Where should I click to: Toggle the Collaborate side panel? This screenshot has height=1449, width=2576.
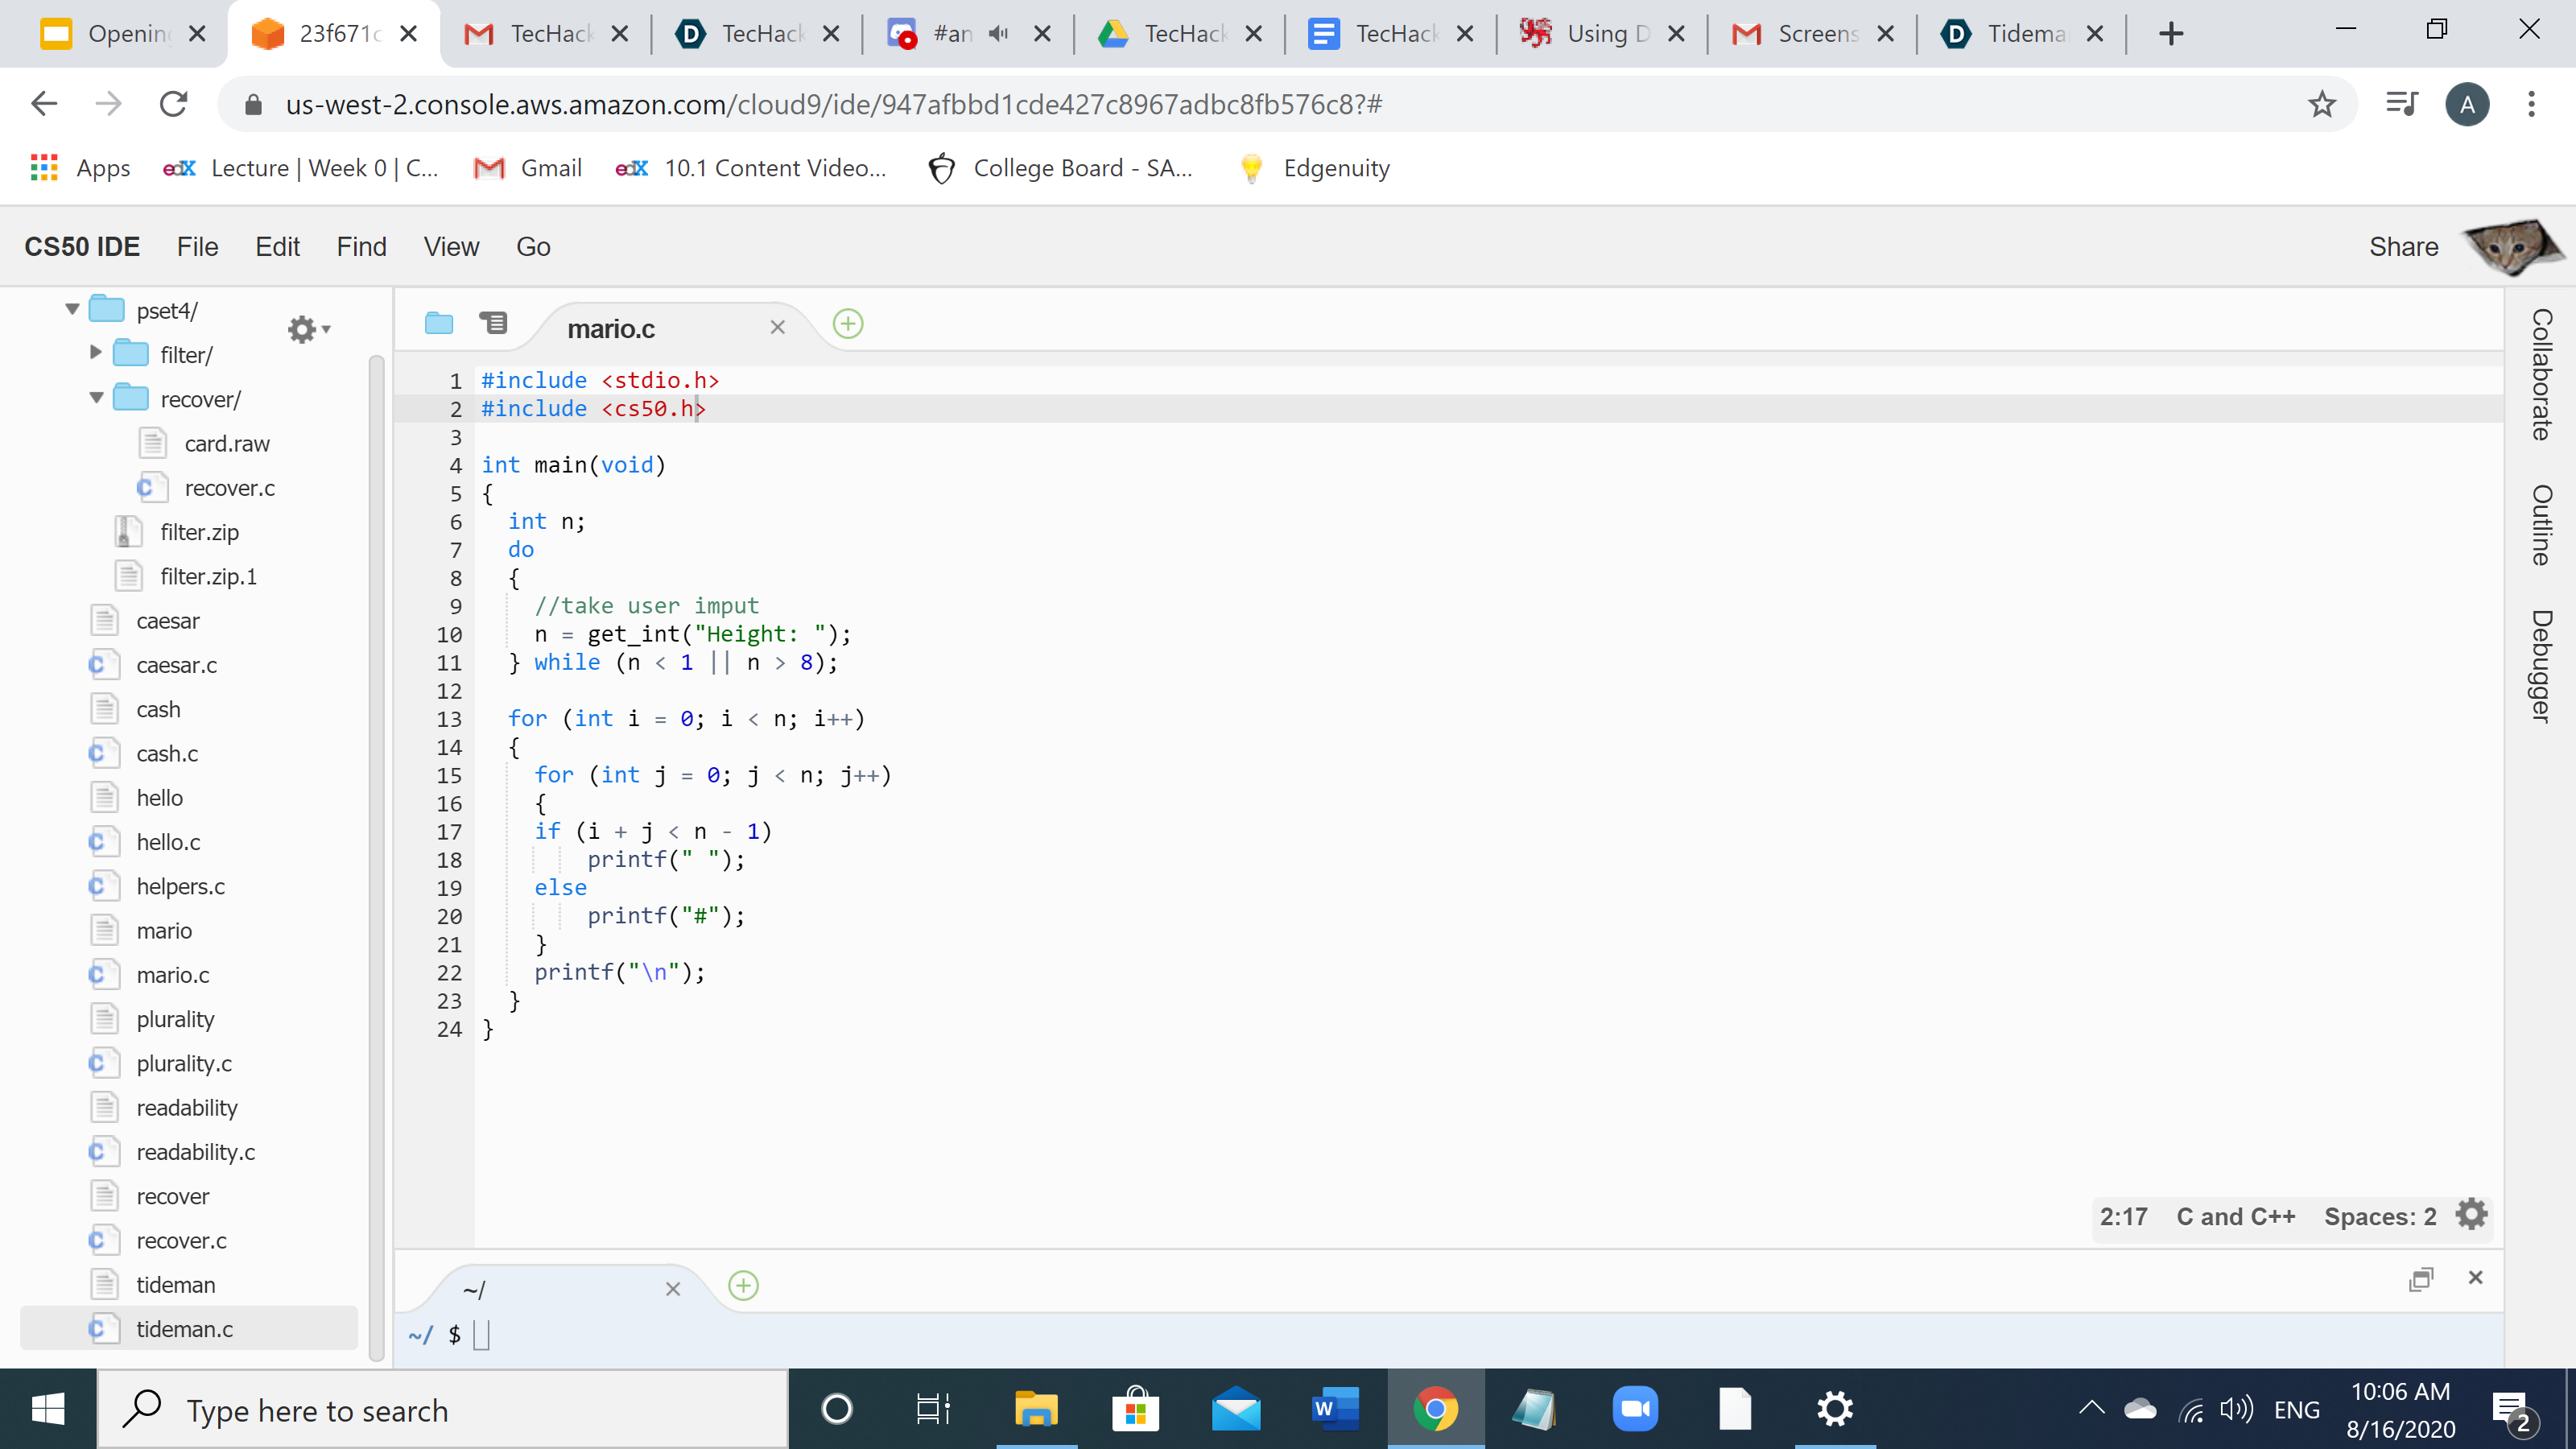pos(2541,375)
